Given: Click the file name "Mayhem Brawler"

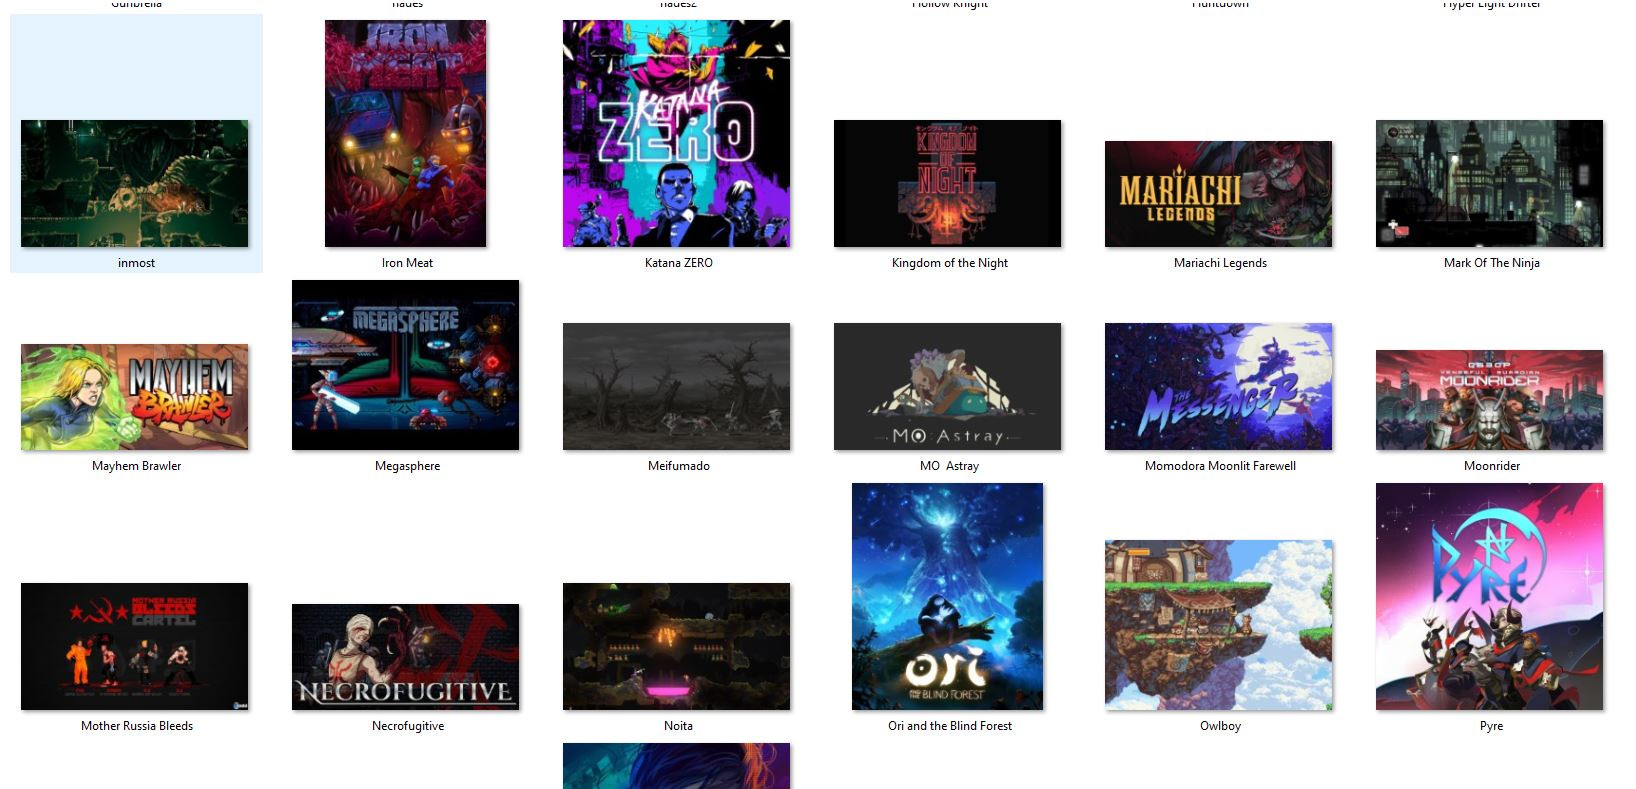Looking at the screenshot, I should click(x=136, y=466).
